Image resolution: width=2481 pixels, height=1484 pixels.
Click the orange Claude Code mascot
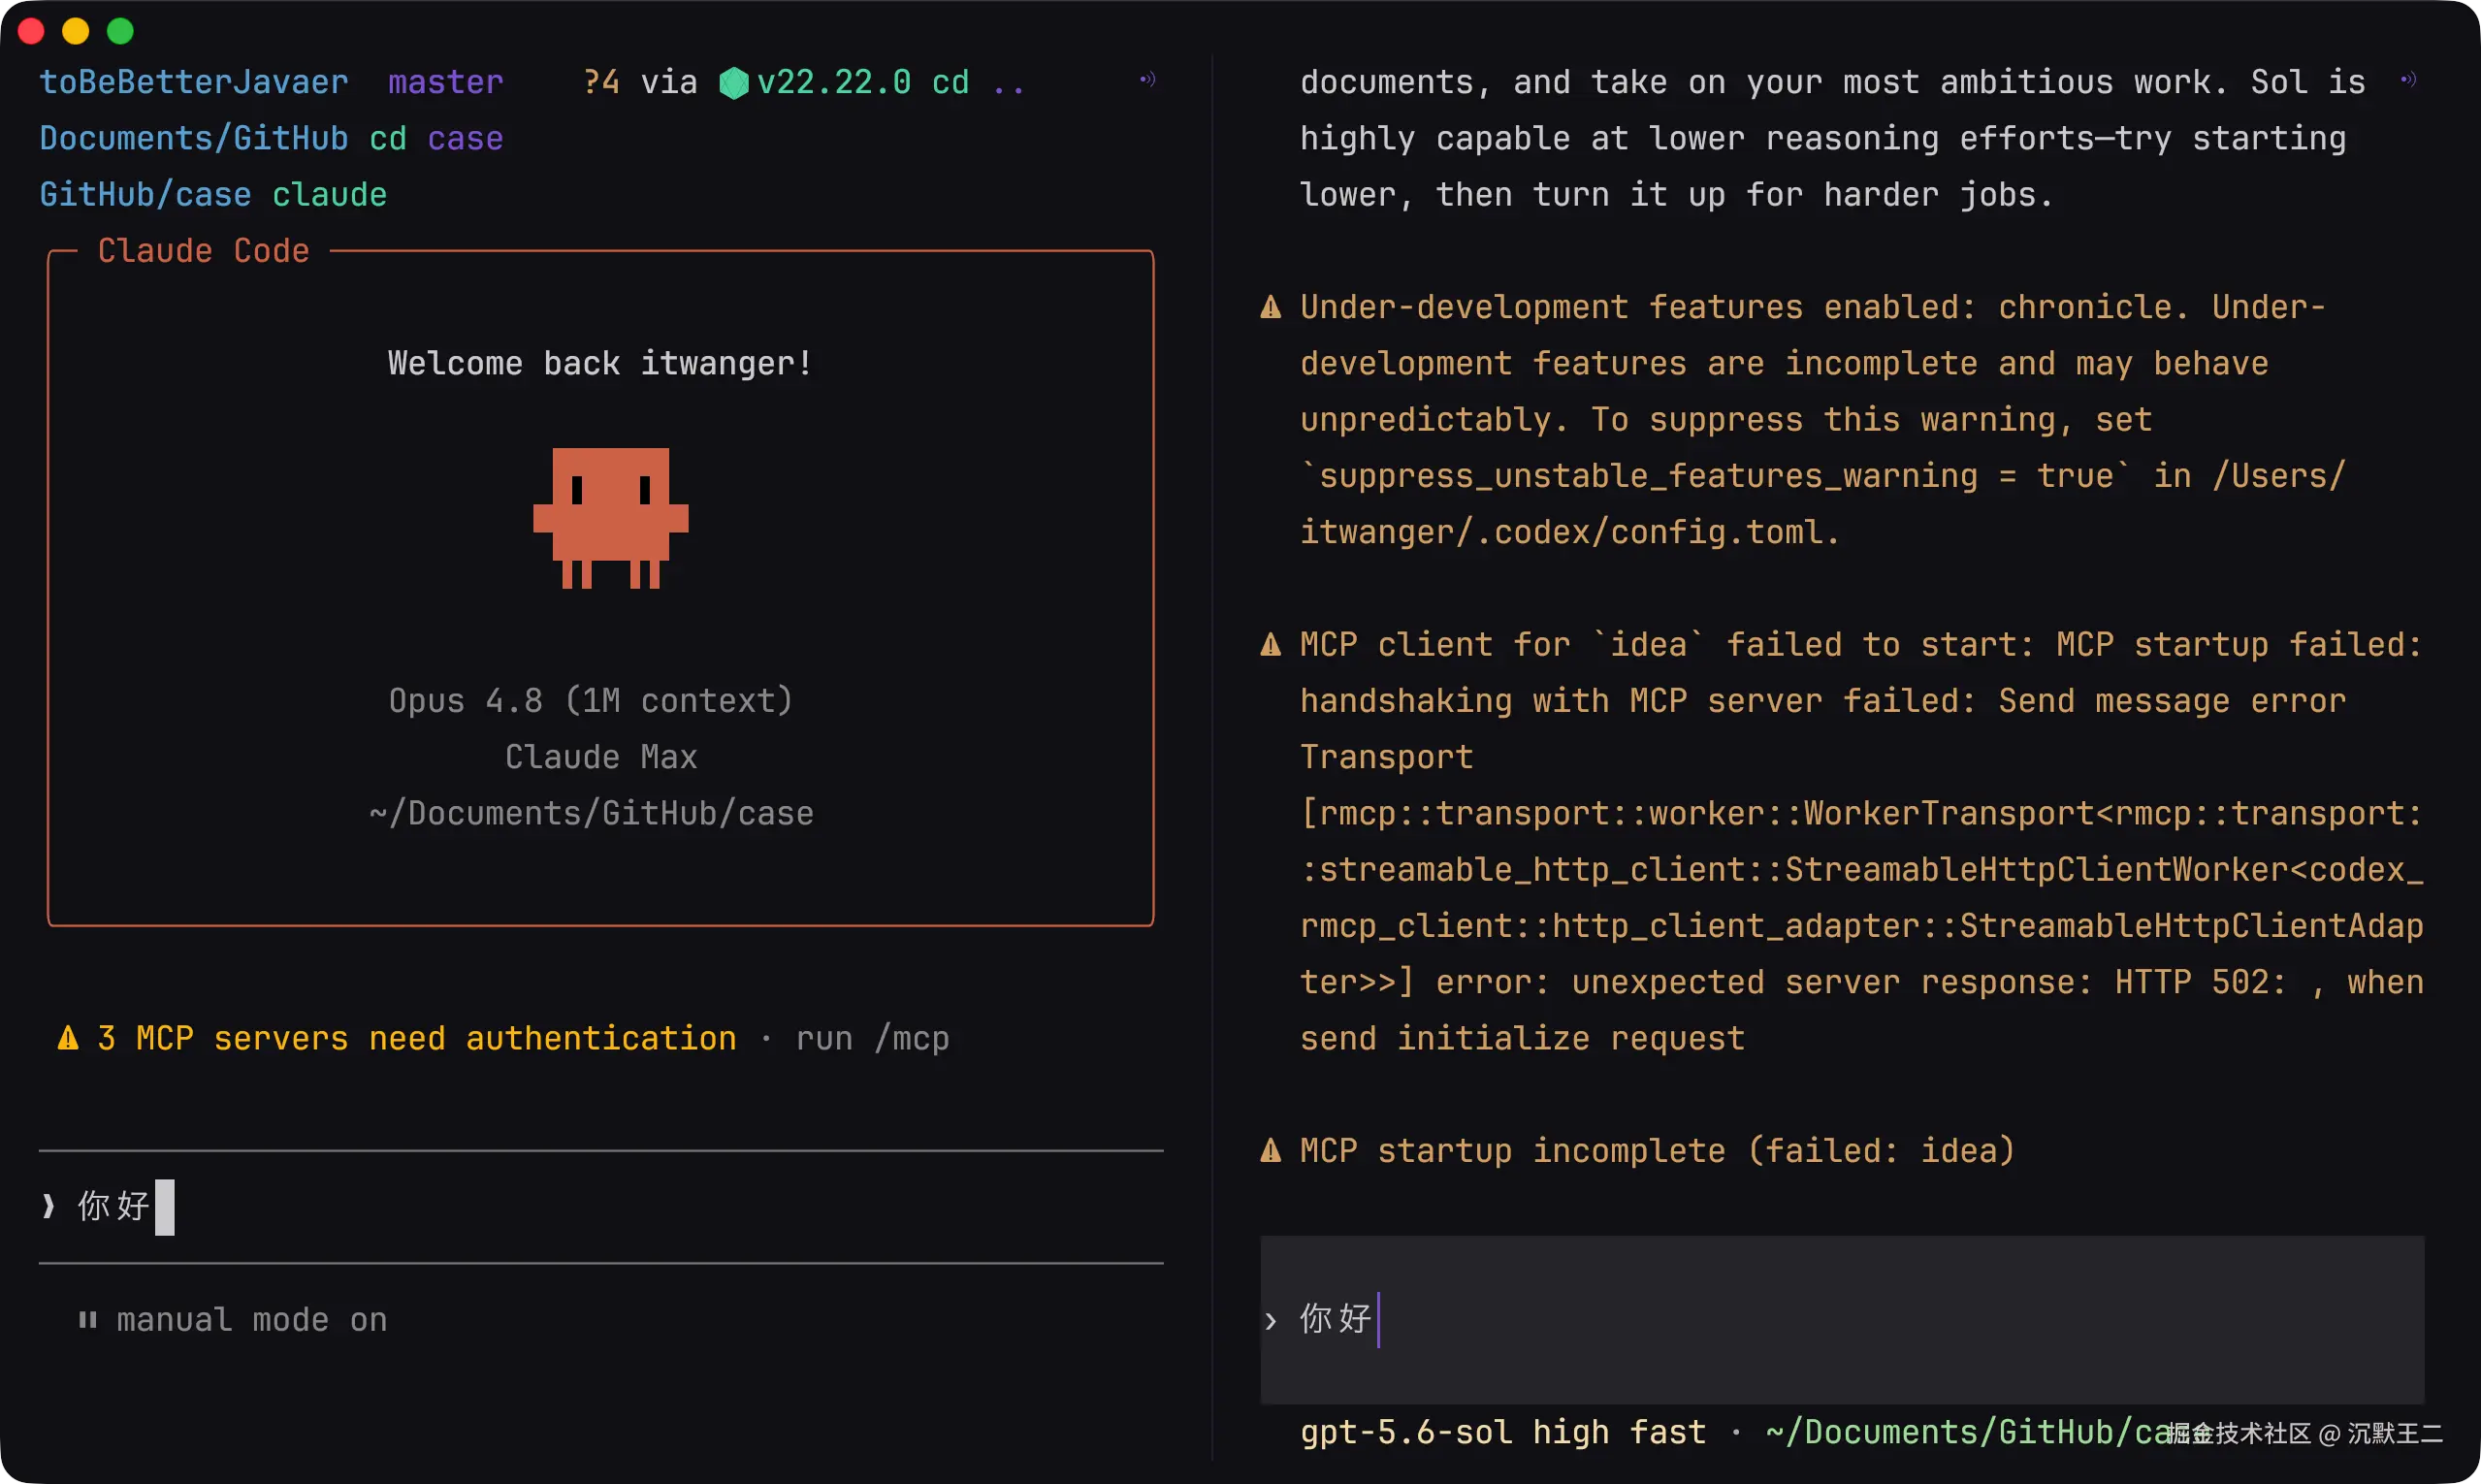[x=611, y=518]
